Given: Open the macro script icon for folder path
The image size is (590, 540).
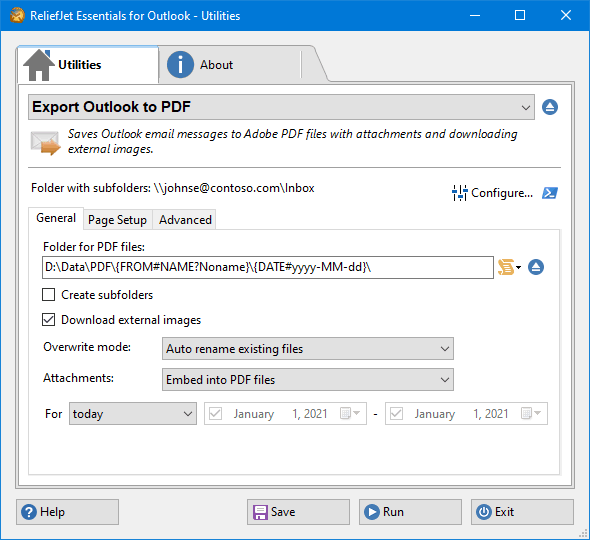Looking at the screenshot, I should point(509,267).
